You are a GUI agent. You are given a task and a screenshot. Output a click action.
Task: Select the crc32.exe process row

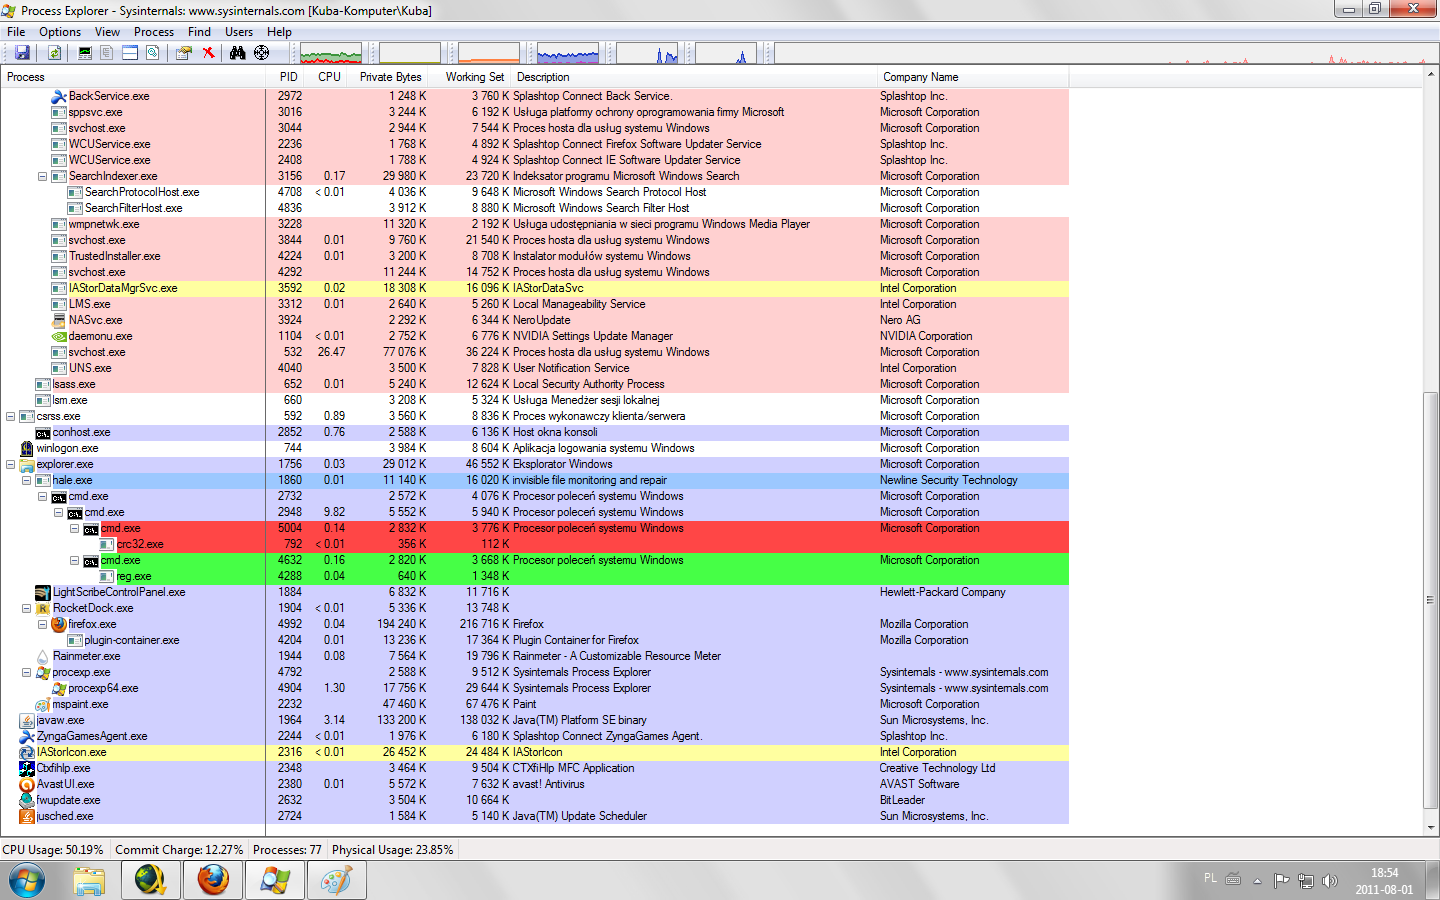point(534,544)
